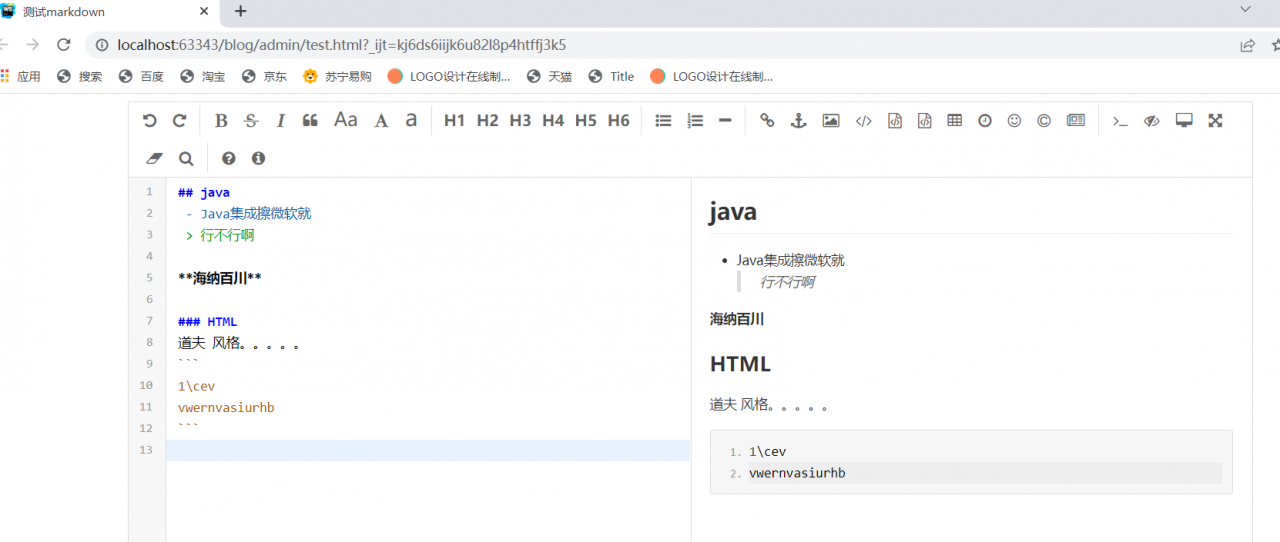1280x542 pixels.
Task: Apply italic formatting with the I icon
Action: 281,121
